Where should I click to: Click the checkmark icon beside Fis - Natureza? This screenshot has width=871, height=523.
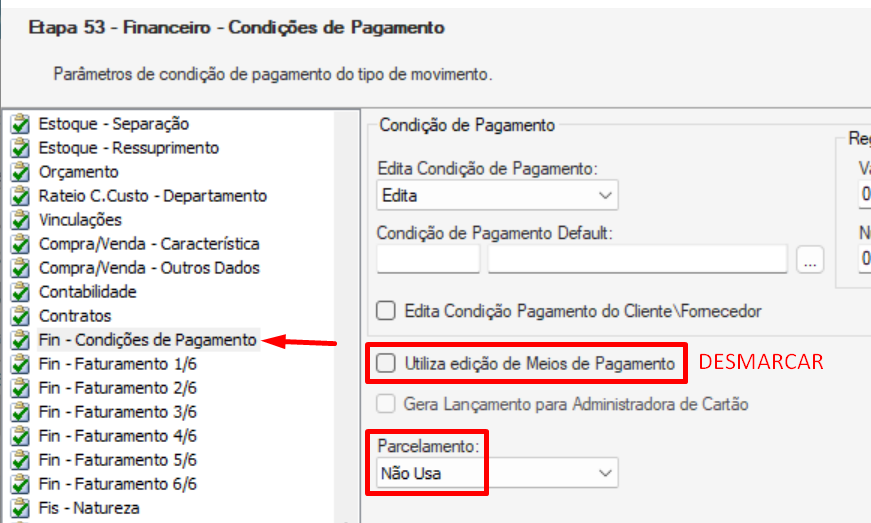[x=20, y=507]
